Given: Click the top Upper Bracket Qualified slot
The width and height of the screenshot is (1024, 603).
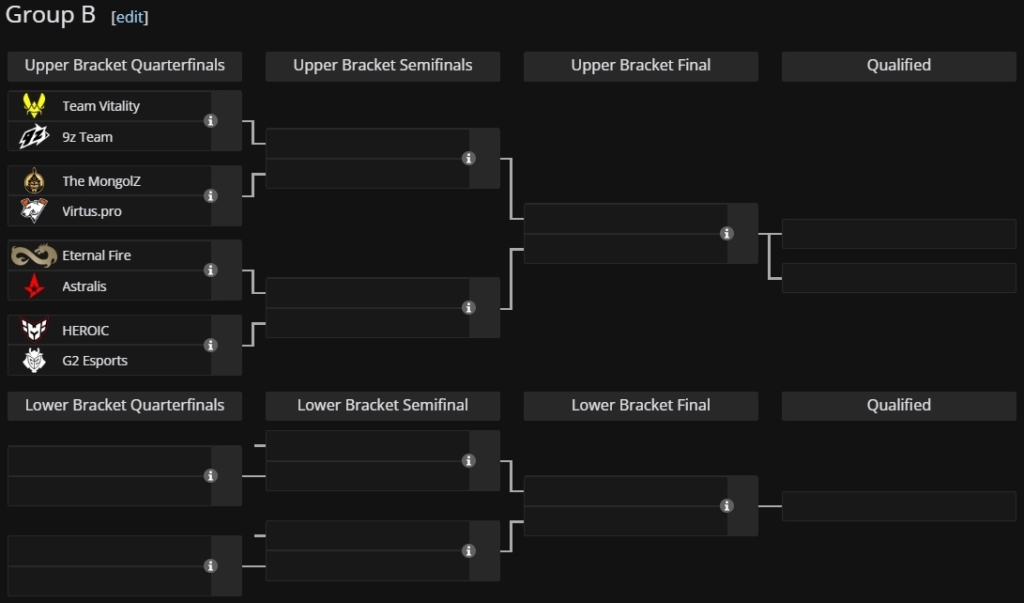Looking at the screenshot, I should 899,234.
